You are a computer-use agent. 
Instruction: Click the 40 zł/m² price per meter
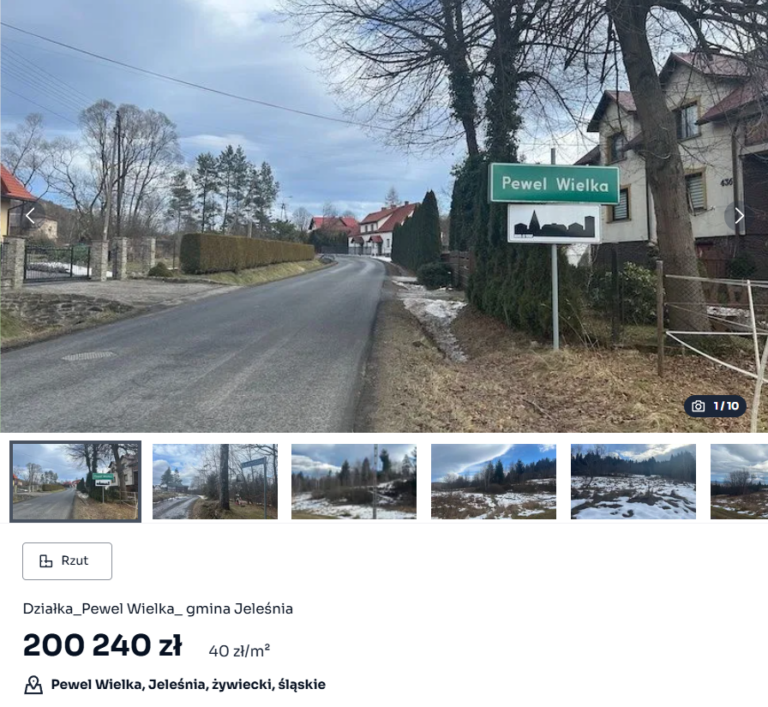point(239,651)
